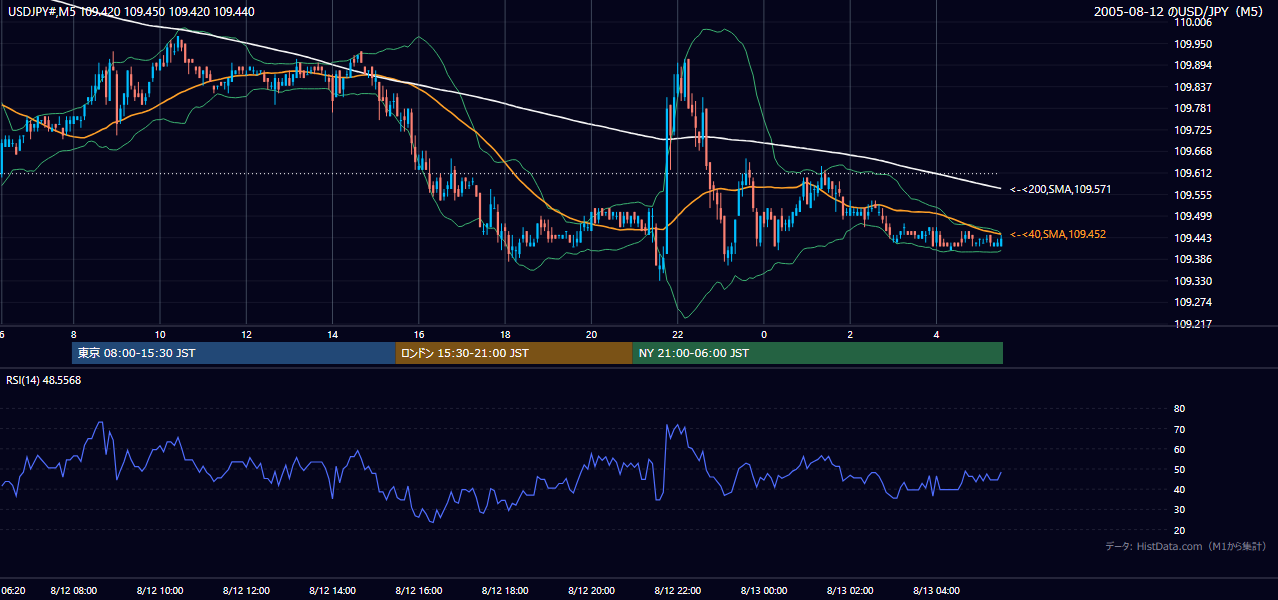Click hour label 14 under the price chart
This screenshot has width=1278, height=600.
(x=332, y=334)
